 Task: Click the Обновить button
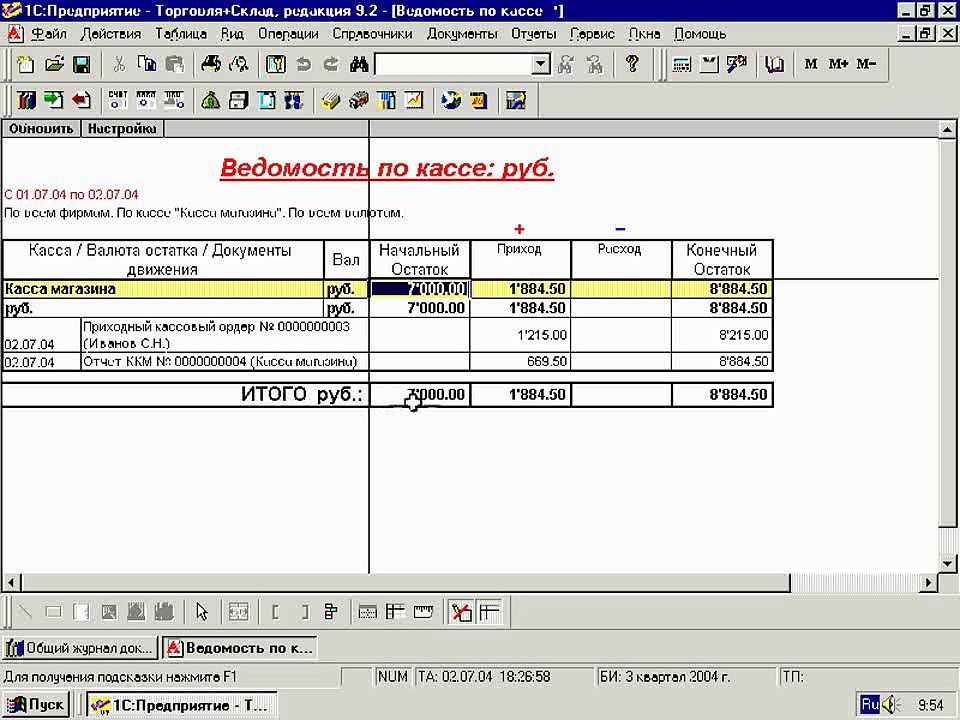41,129
